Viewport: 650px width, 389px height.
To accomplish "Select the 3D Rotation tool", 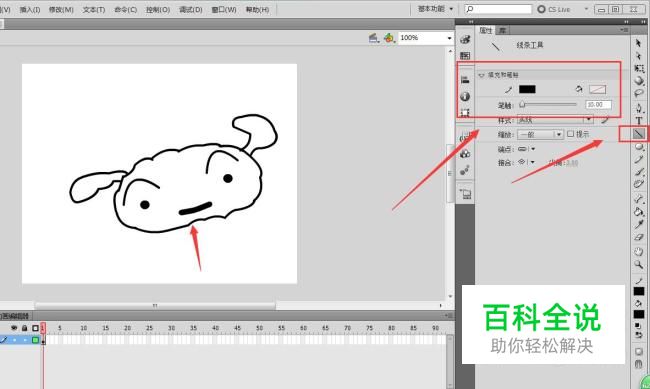I will 639,81.
